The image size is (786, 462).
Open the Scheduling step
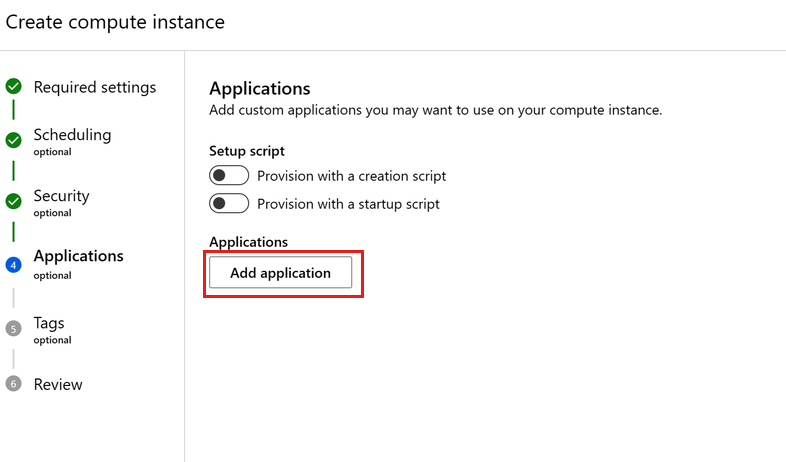tap(72, 135)
